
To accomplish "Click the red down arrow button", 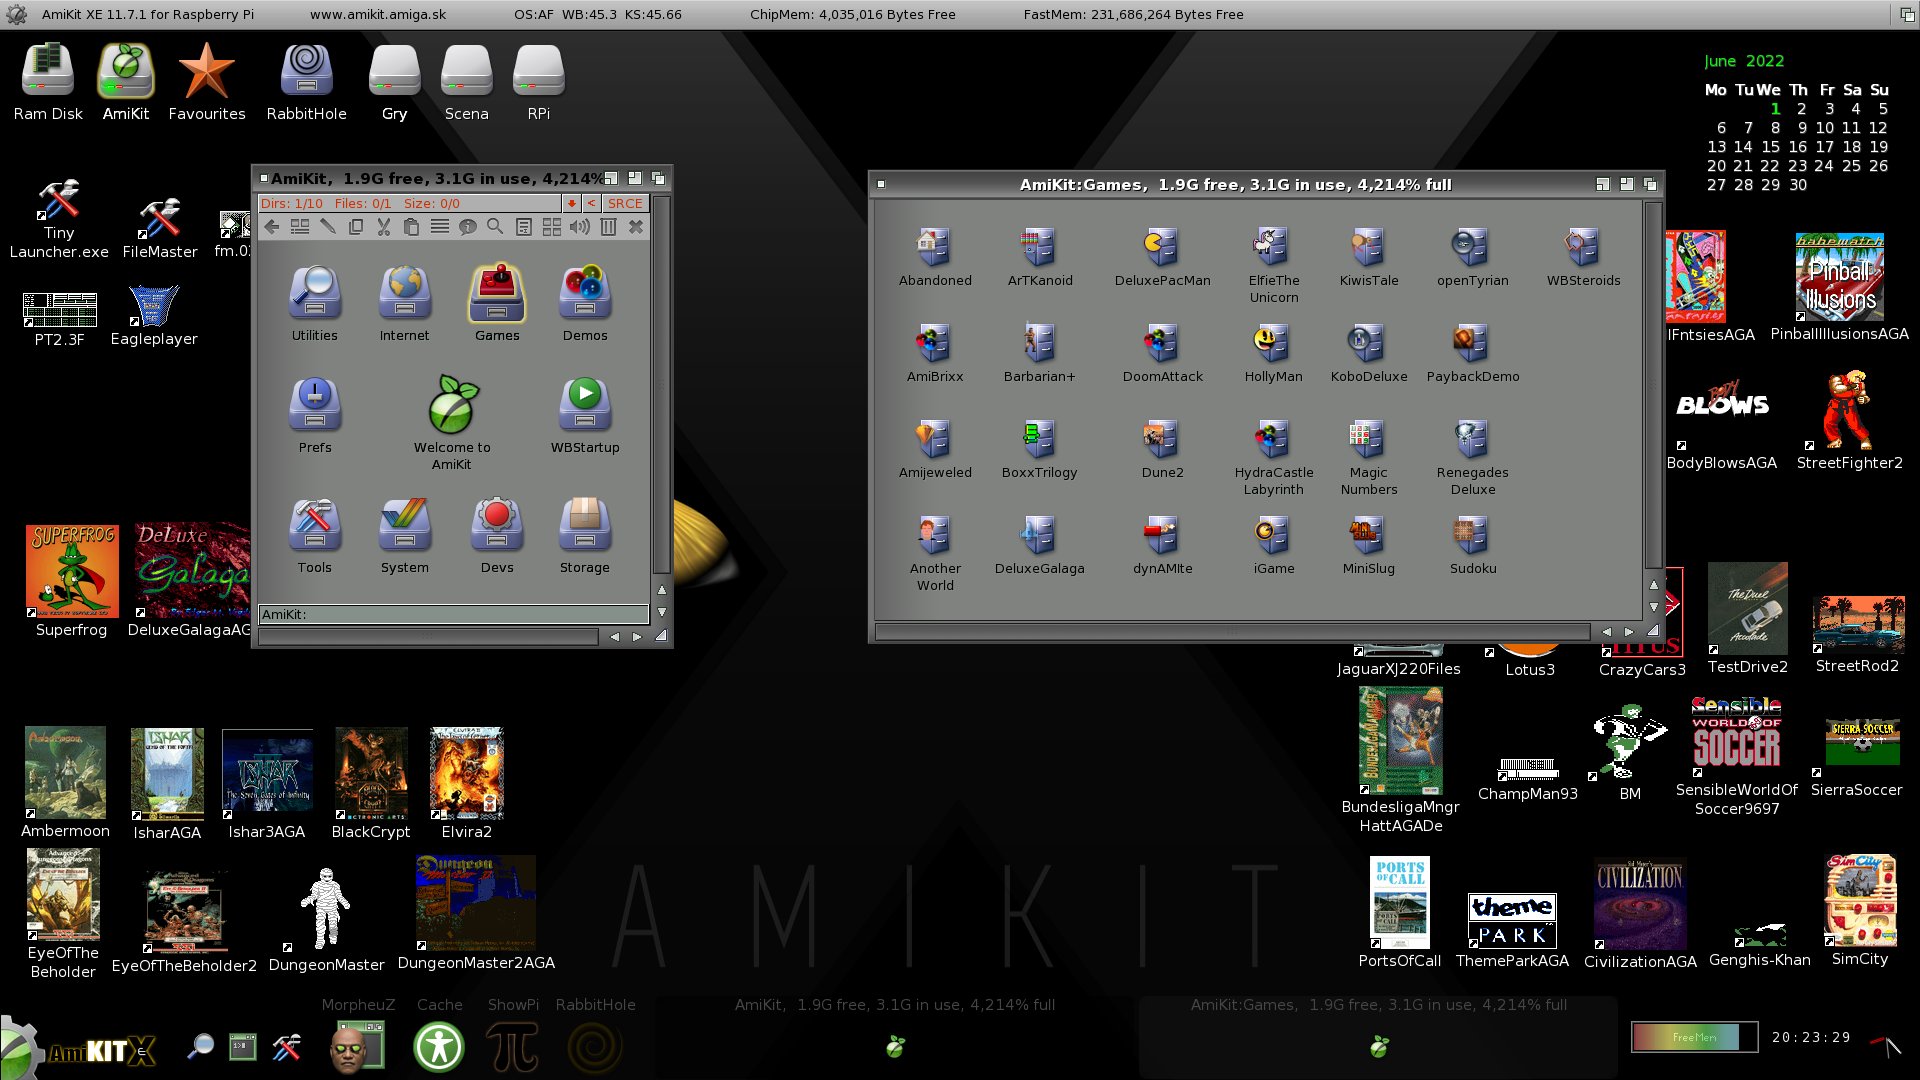I will [x=572, y=203].
